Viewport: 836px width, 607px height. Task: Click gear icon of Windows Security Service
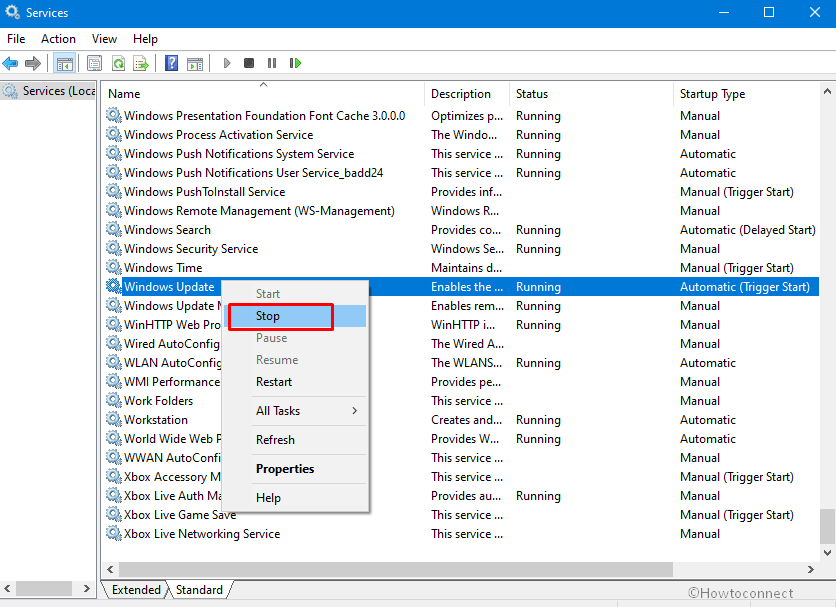[x=114, y=248]
